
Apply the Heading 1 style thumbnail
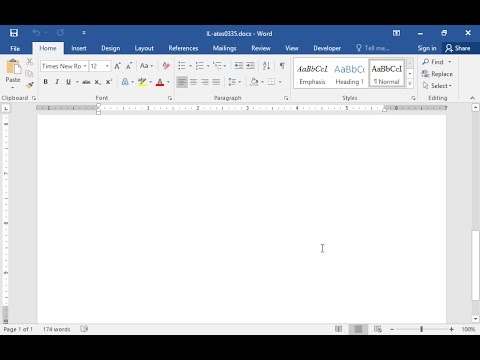[350, 74]
